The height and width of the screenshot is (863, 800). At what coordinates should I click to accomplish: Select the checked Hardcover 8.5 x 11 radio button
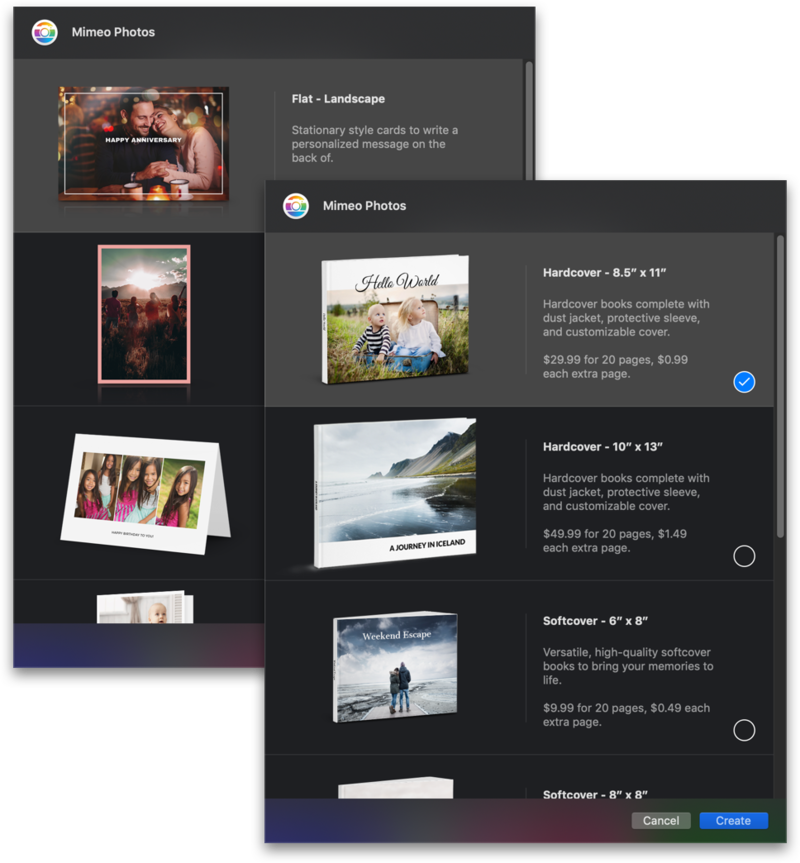[743, 382]
